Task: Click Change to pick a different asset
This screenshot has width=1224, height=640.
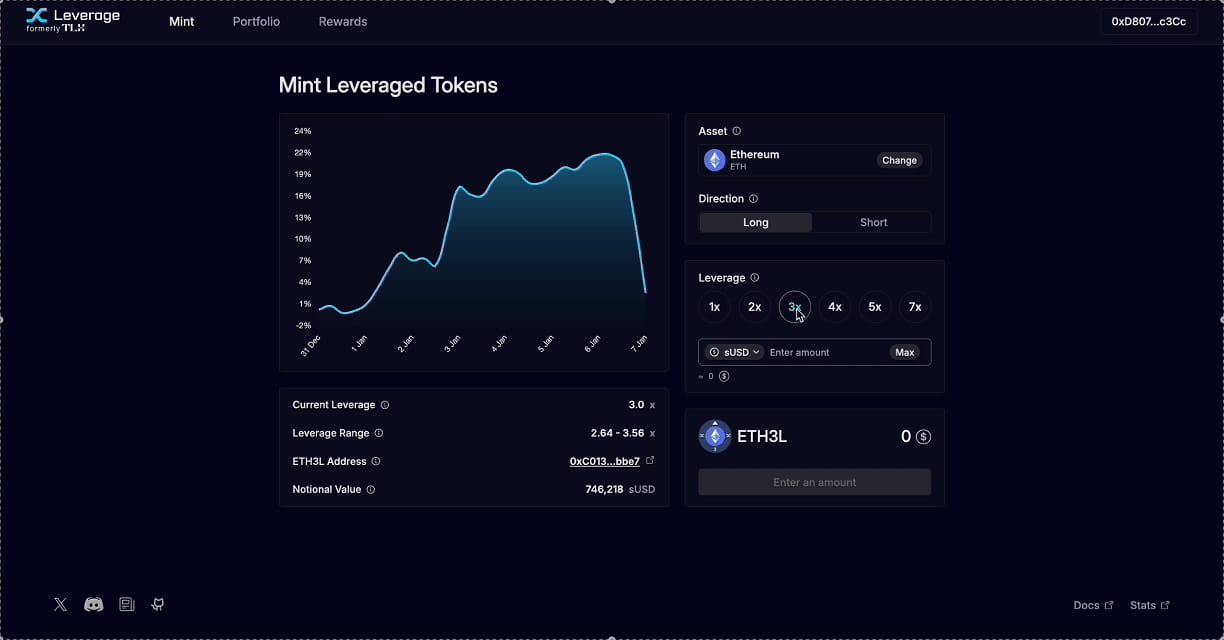Action: coord(899,160)
